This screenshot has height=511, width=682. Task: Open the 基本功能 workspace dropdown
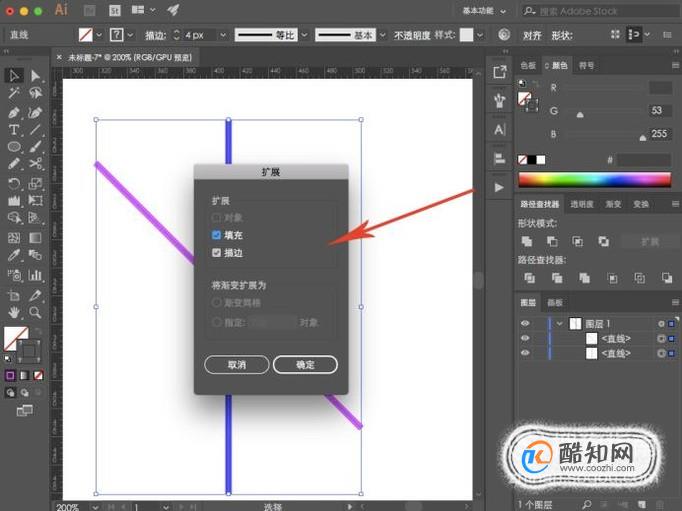[485, 11]
